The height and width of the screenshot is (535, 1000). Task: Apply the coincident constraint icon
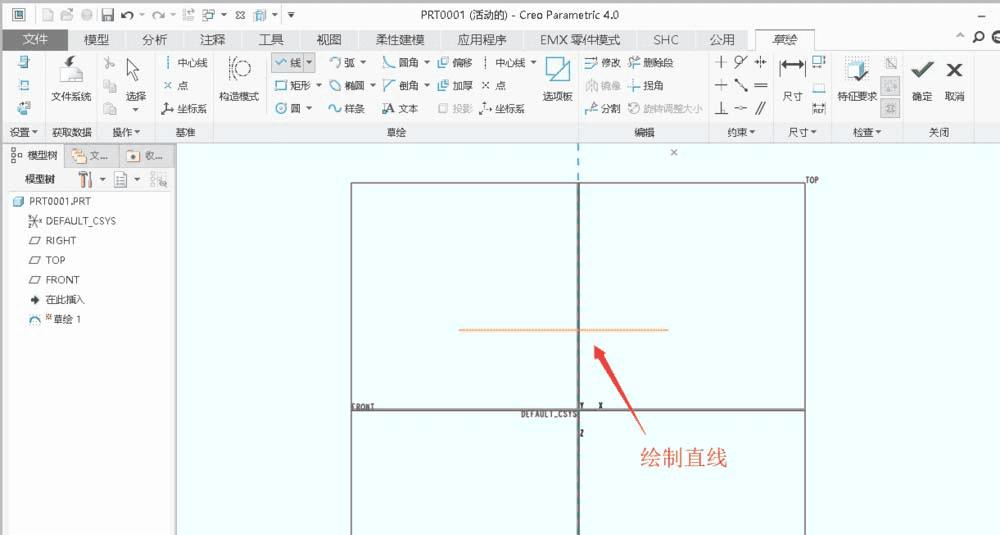pos(740,108)
